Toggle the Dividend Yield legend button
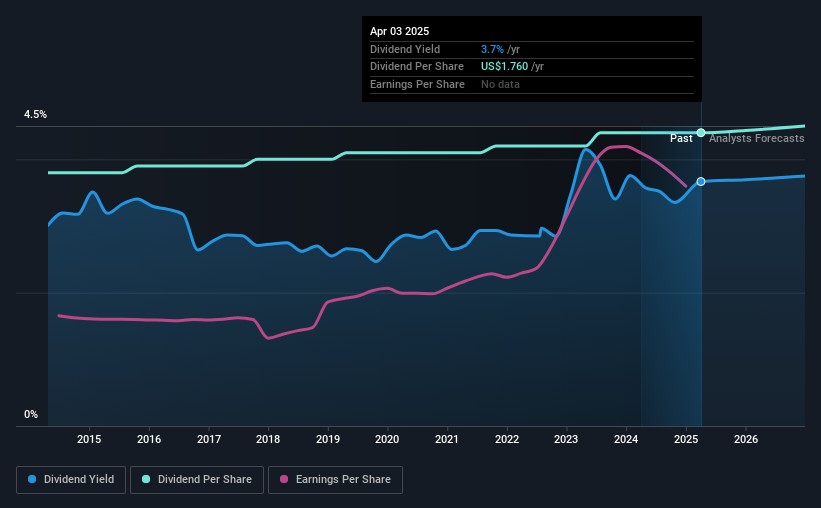821x508 pixels. tap(71, 479)
